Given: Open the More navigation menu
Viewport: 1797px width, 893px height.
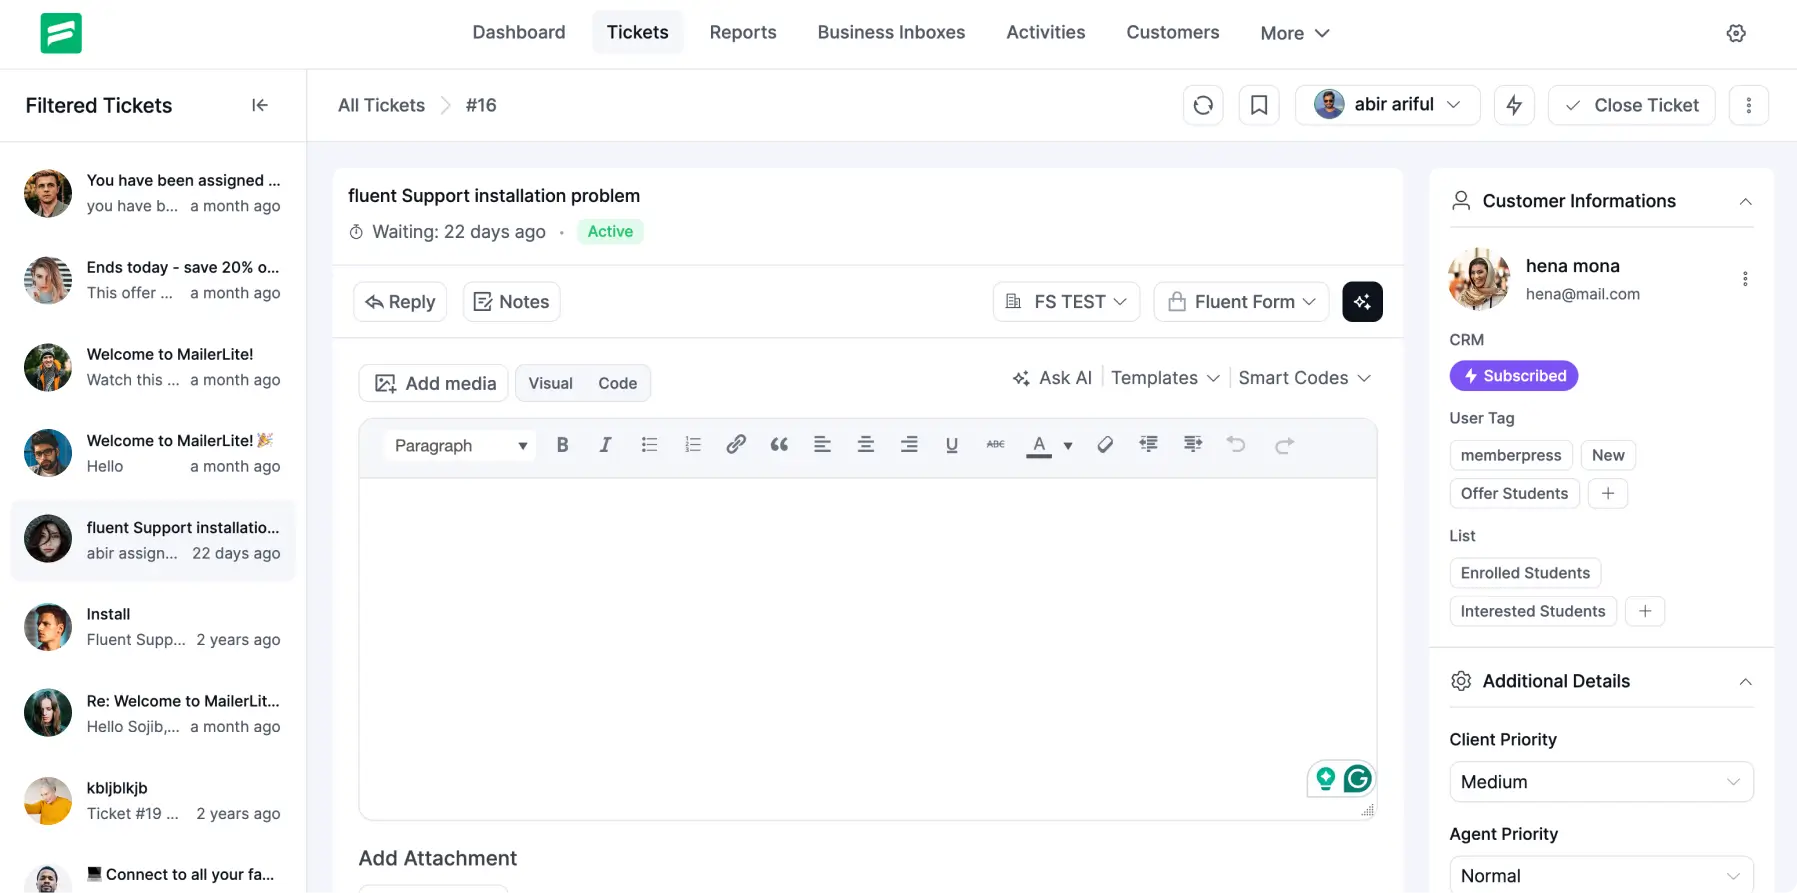Looking at the screenshot, I should click(1295, 33).
